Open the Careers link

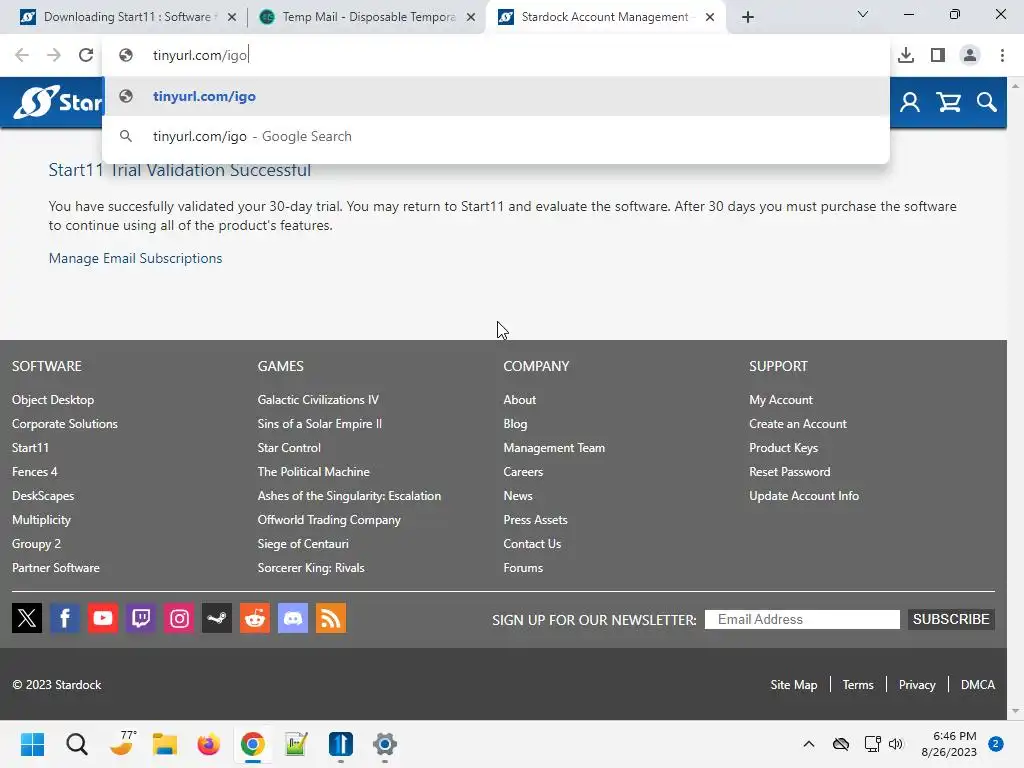(x=523, y=472)
